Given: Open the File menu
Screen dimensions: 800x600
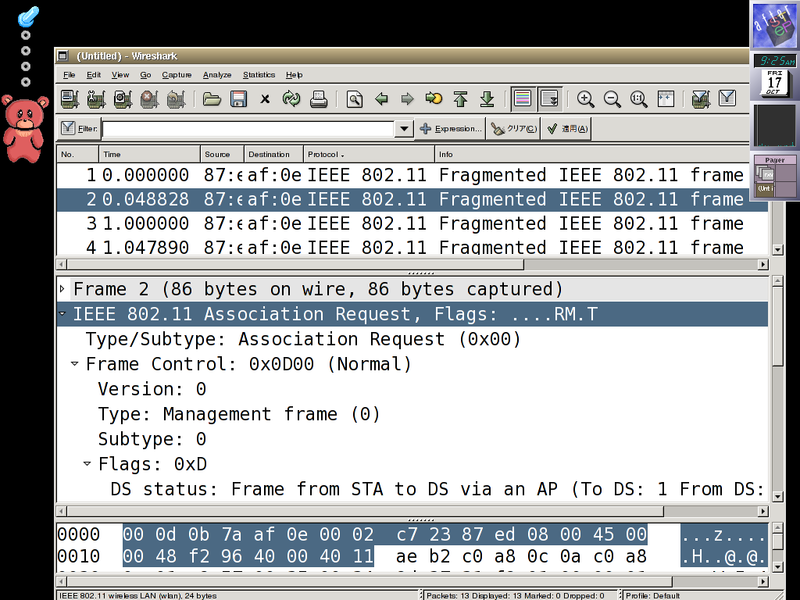Looking at the screenshot, I should (x=69, y=74).
